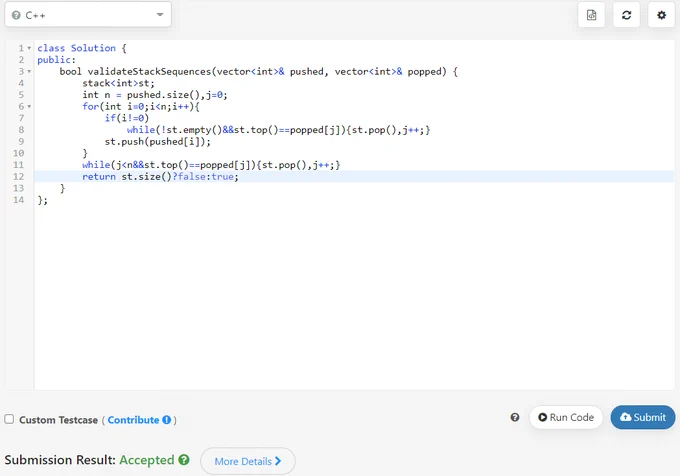Run the code with Run Code button

(566, 417)
